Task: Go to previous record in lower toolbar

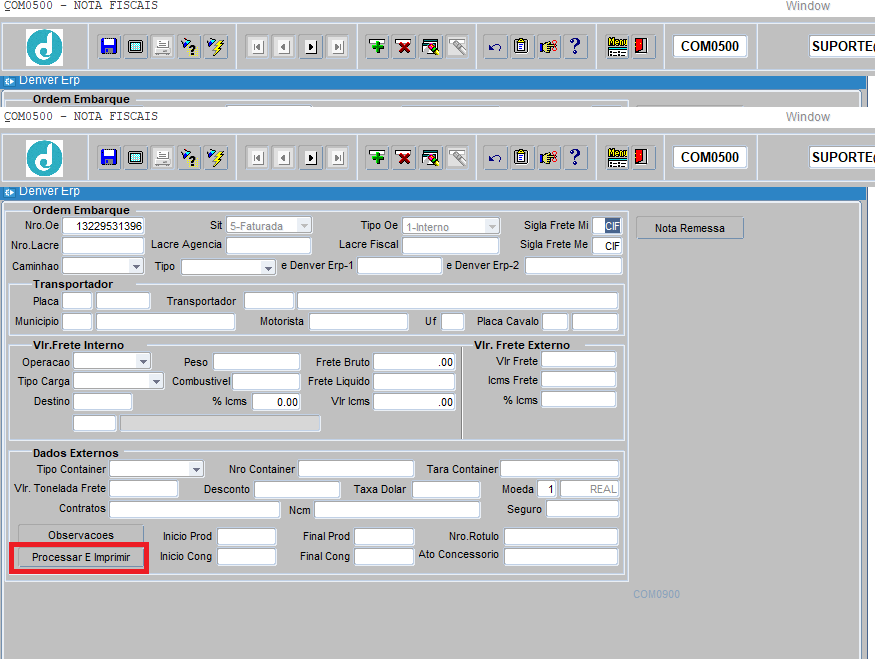Action: [x=284, y=158]
